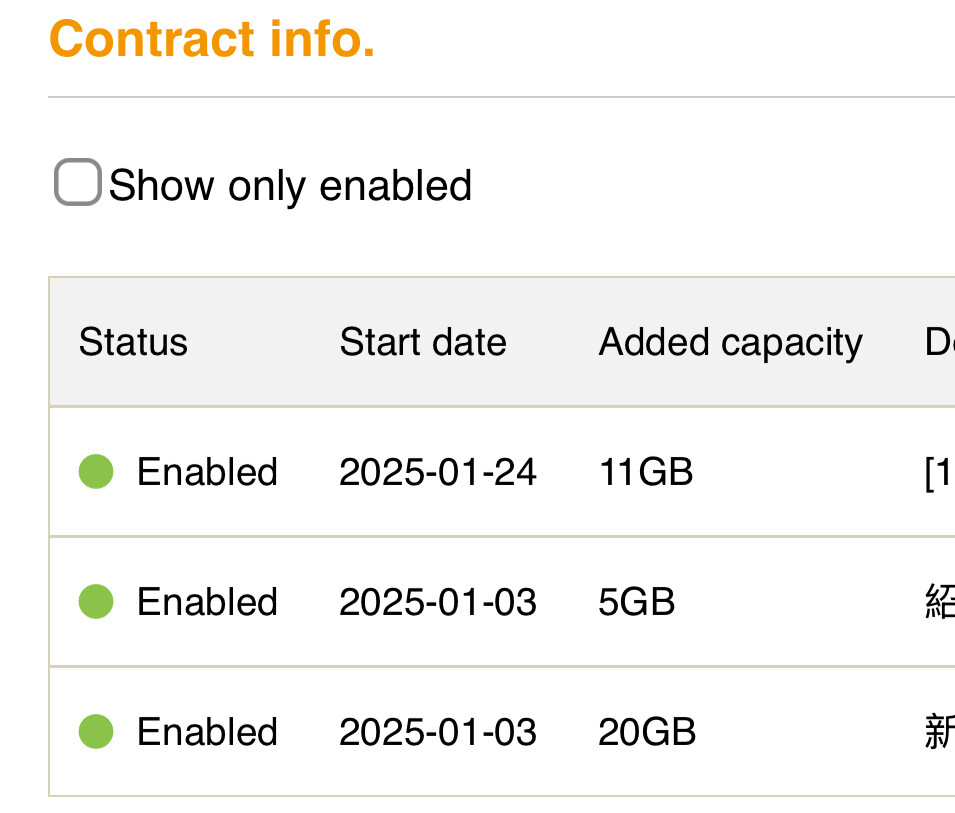Select the 11GB capacity cell
The width and height of the screenshot is (955, 813).
[x=646, y=472]
